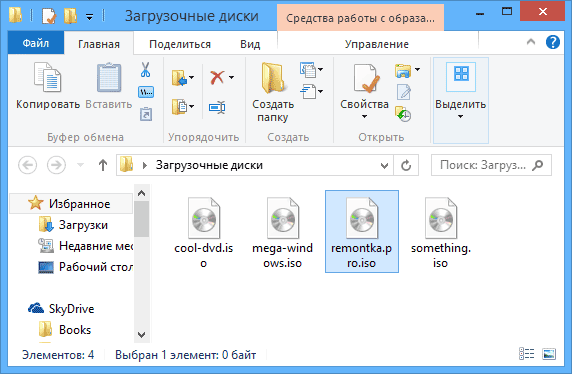
Task: Open the quick access toolbar customize dropdown
Action: 89,17
